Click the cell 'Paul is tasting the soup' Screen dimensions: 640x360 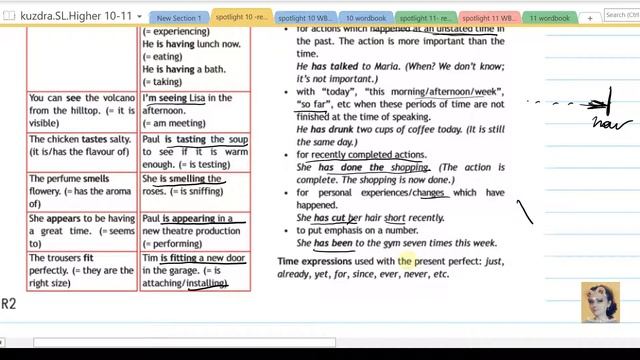pos(195,152)
